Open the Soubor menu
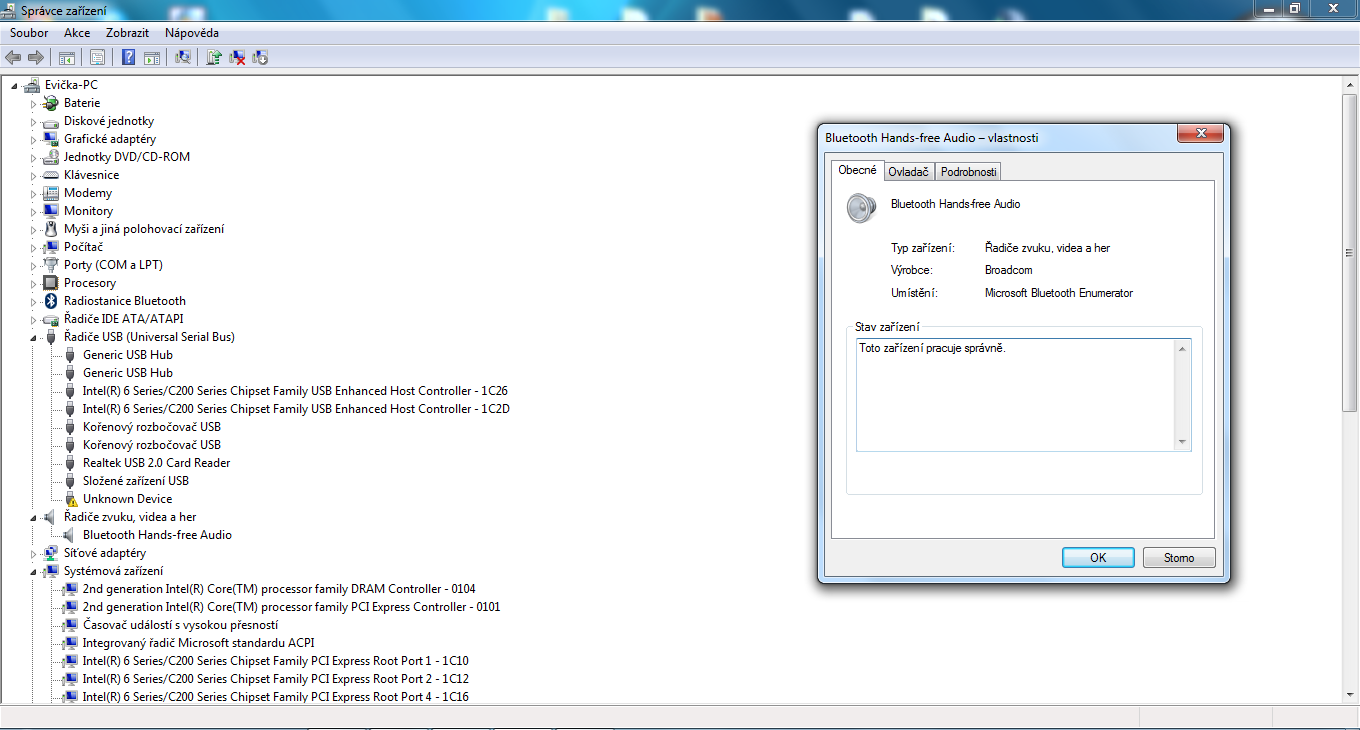 [x=29, y=33]
